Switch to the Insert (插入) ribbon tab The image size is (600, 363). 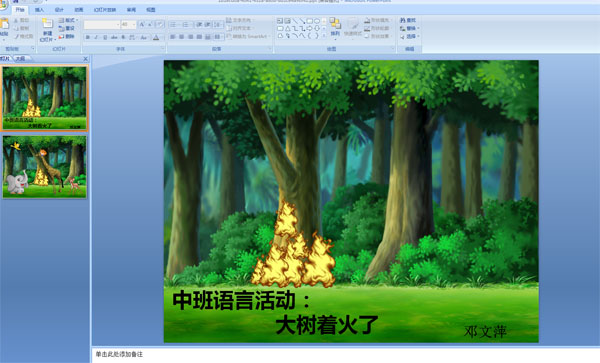pyautogui.click(x=39, y=10)
